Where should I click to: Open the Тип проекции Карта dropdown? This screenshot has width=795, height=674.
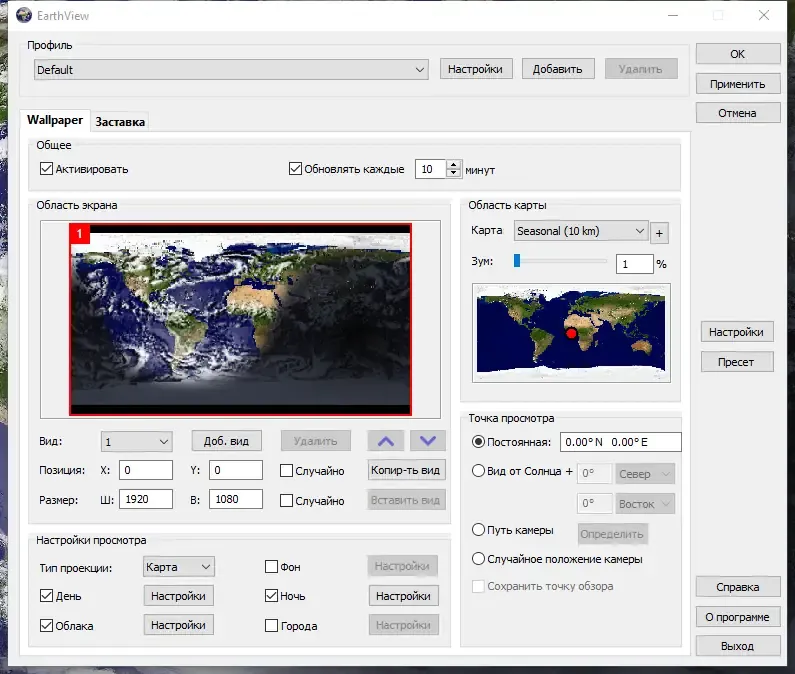pyautogui.click(x=178, y=567)
